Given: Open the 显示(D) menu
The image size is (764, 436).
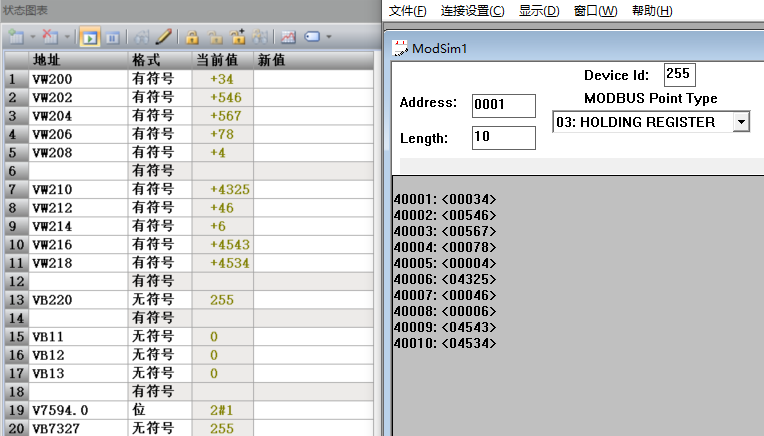Looking at the screenshot, I should pyautogui.click(x=539, y=11).
